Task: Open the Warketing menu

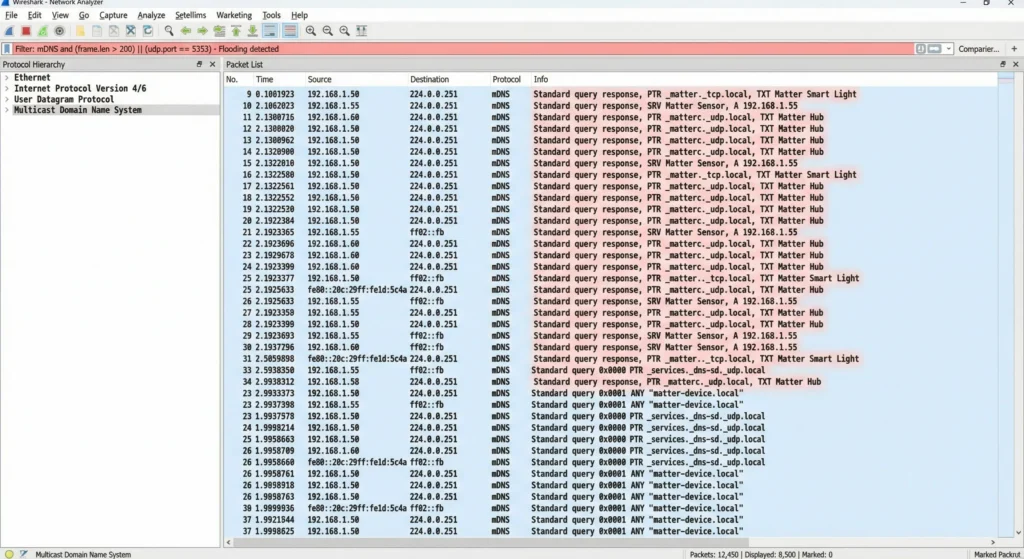Action: (234, 15)
